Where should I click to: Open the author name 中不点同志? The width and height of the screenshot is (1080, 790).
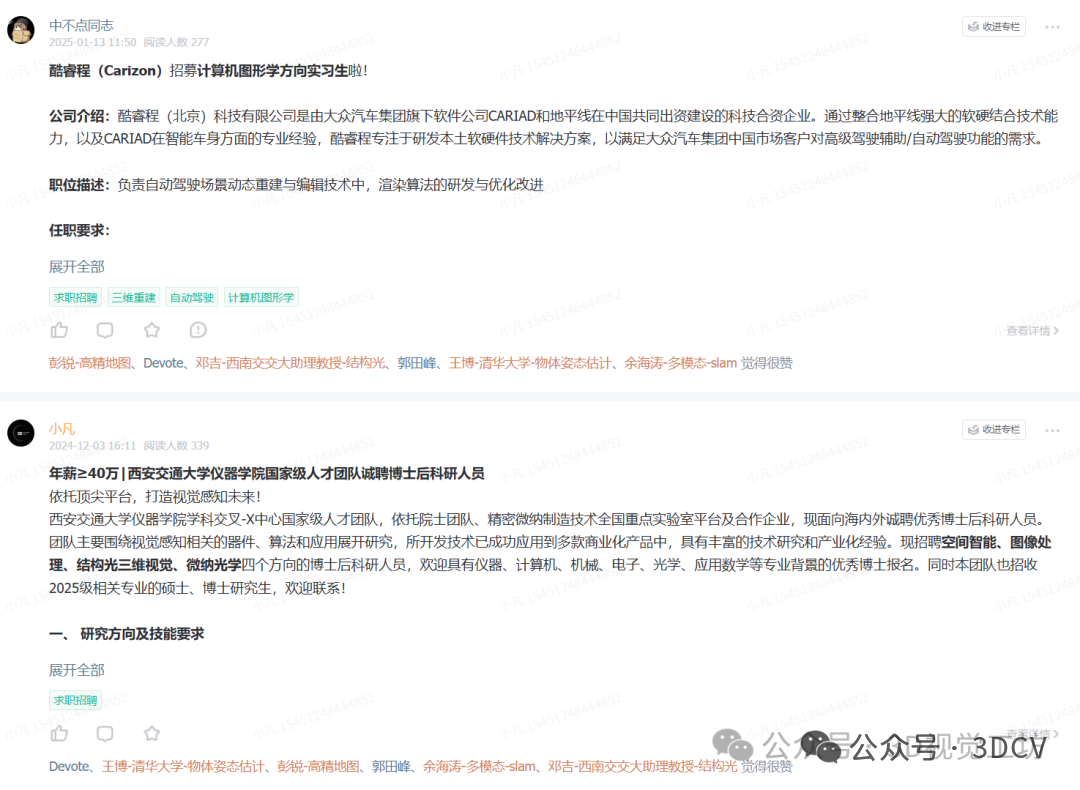pyautogui.click(x=81, y=25)
